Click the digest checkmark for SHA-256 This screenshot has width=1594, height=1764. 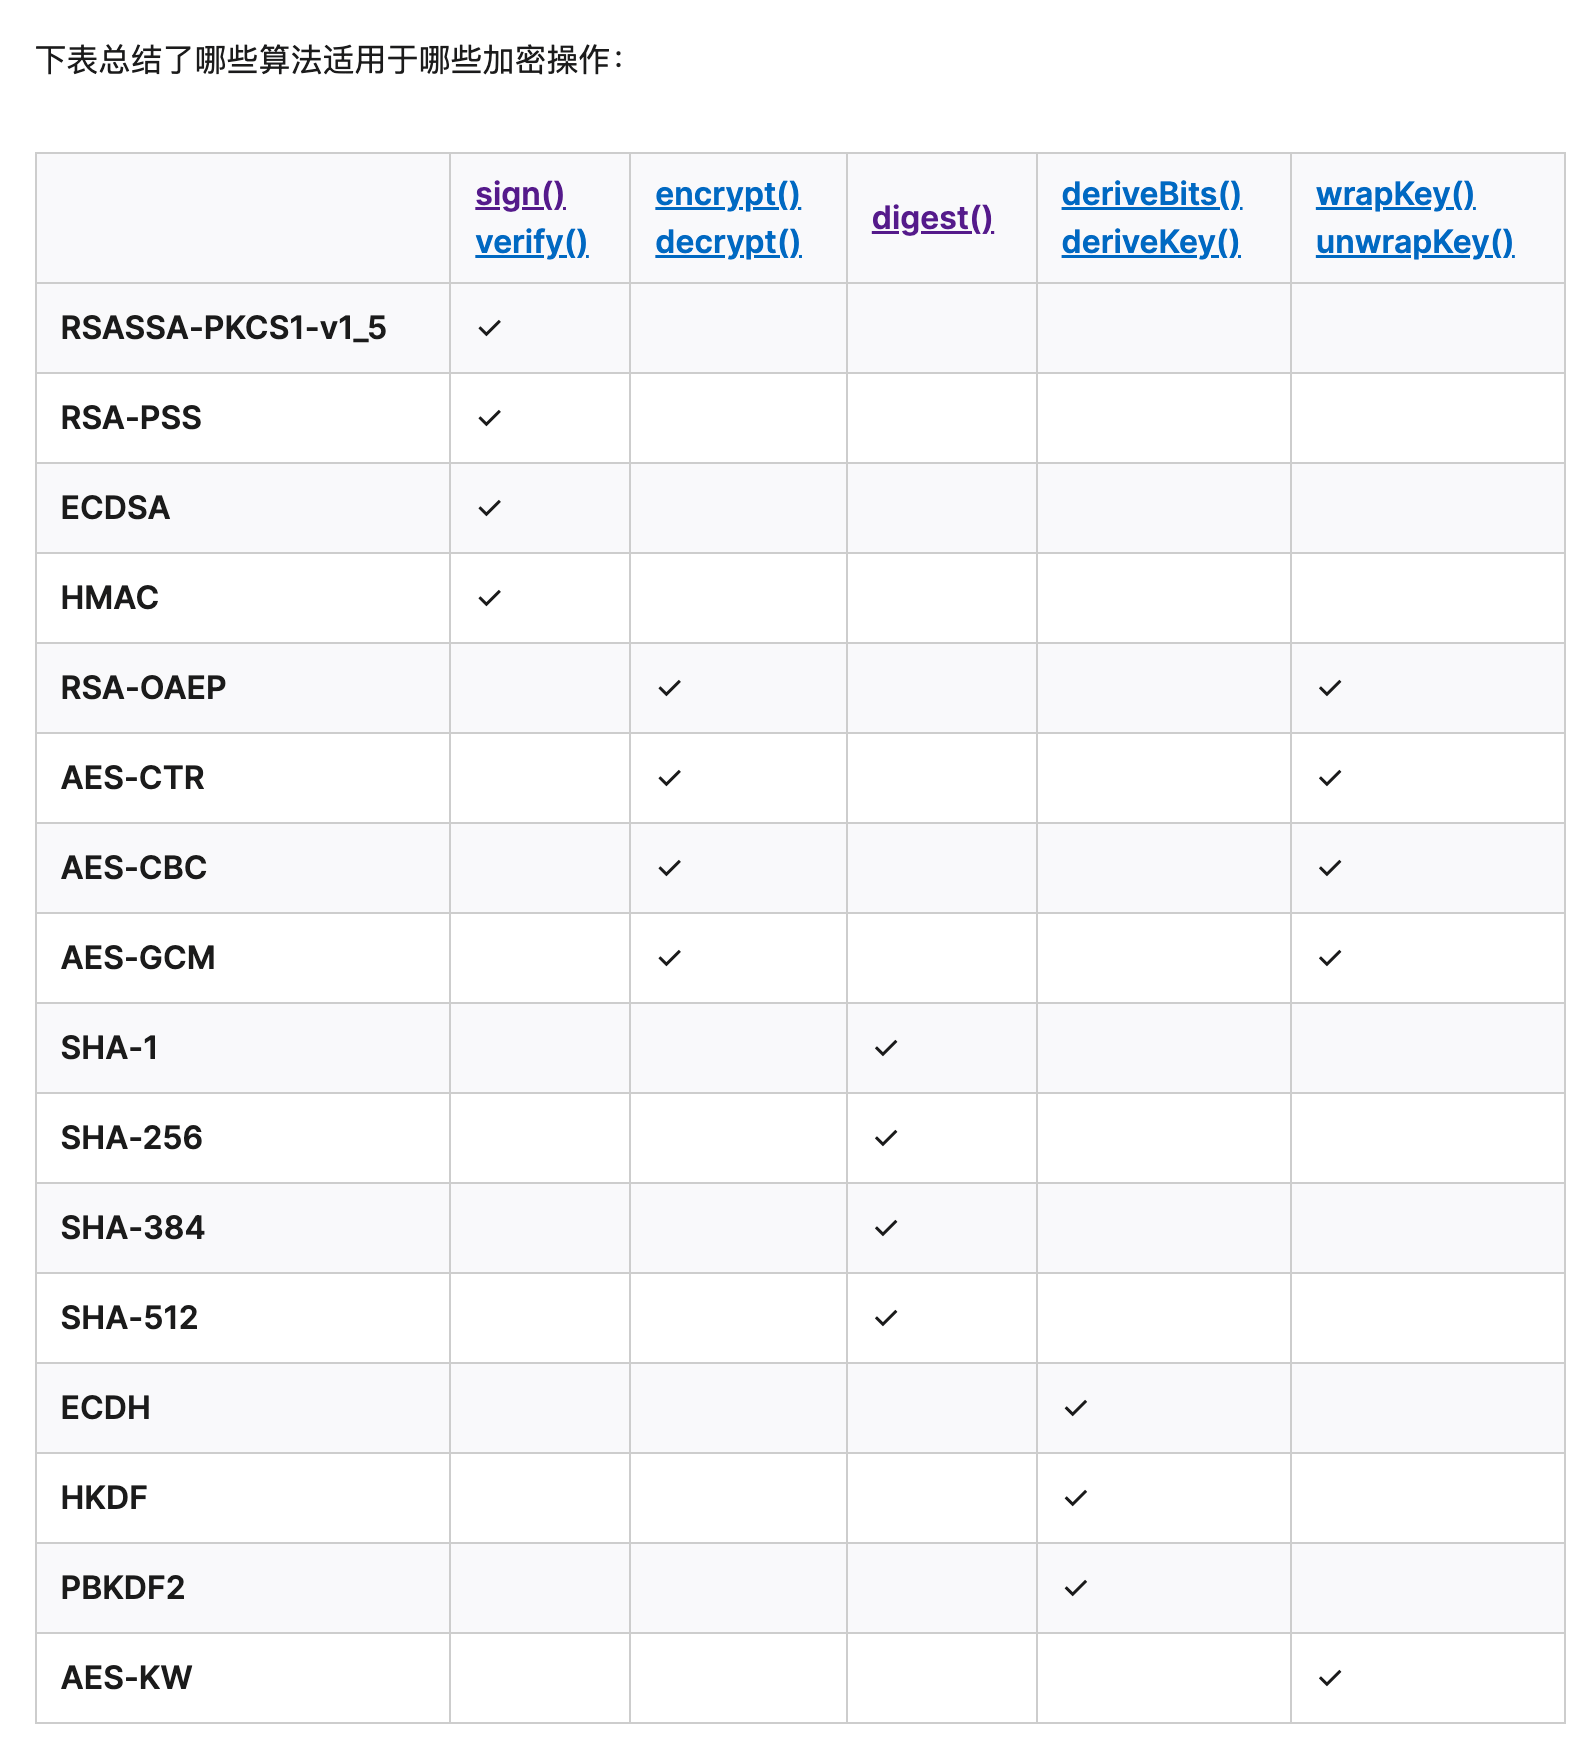pyautogui.click(x=886, y=1138)
